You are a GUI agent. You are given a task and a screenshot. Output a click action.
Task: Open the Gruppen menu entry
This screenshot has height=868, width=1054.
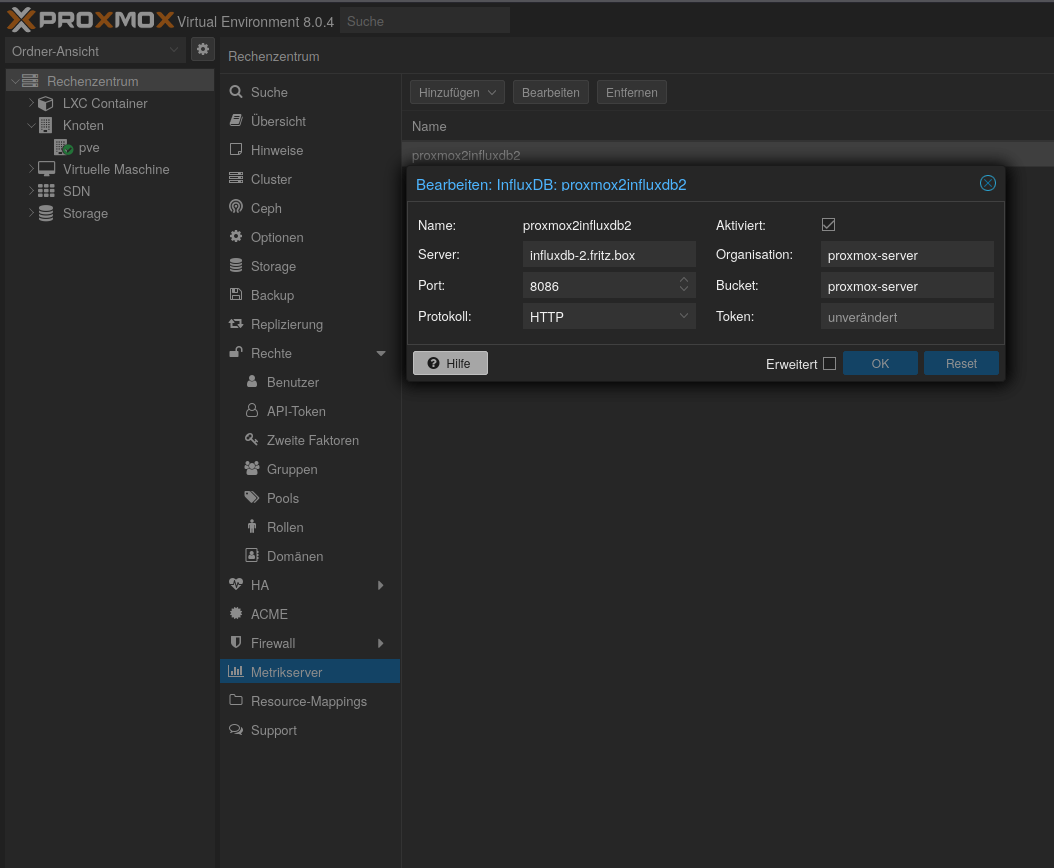coord(310,469)
